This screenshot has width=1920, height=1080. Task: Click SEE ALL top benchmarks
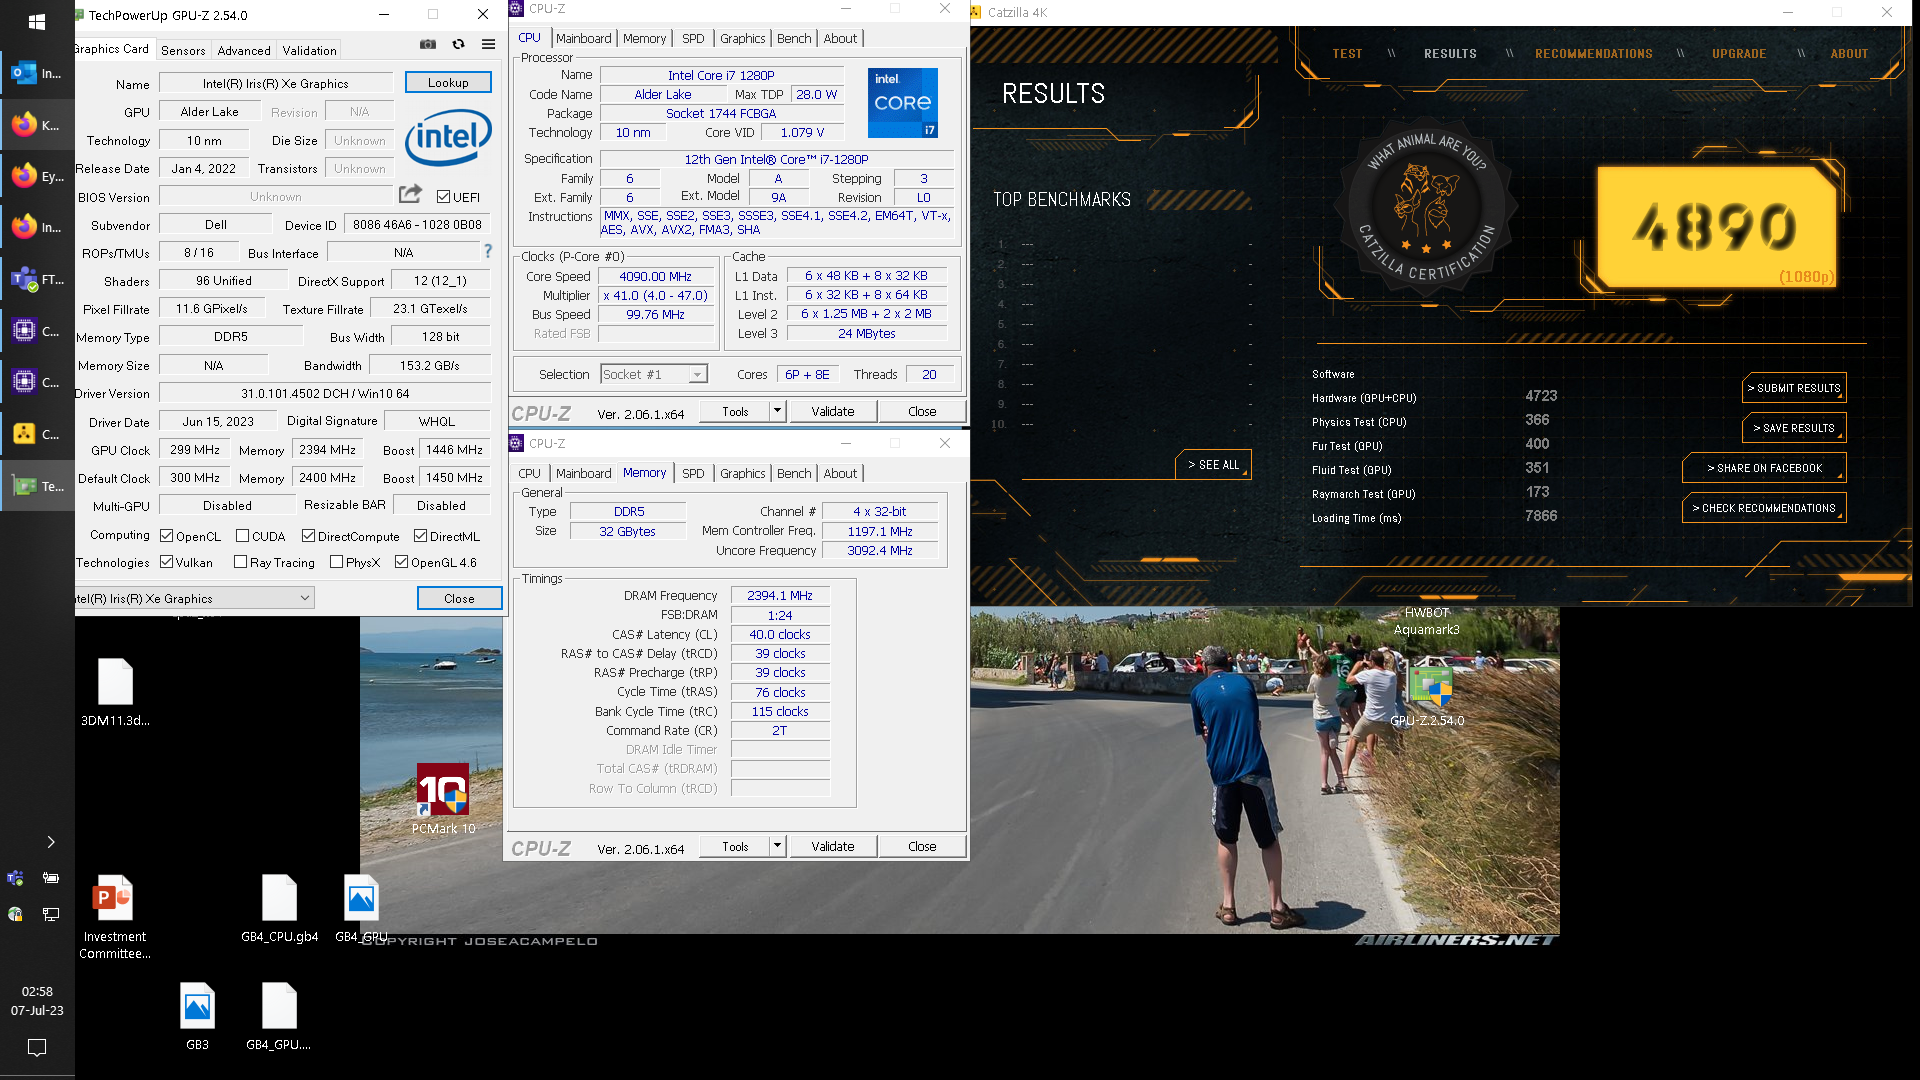[x=1213, y=465]
